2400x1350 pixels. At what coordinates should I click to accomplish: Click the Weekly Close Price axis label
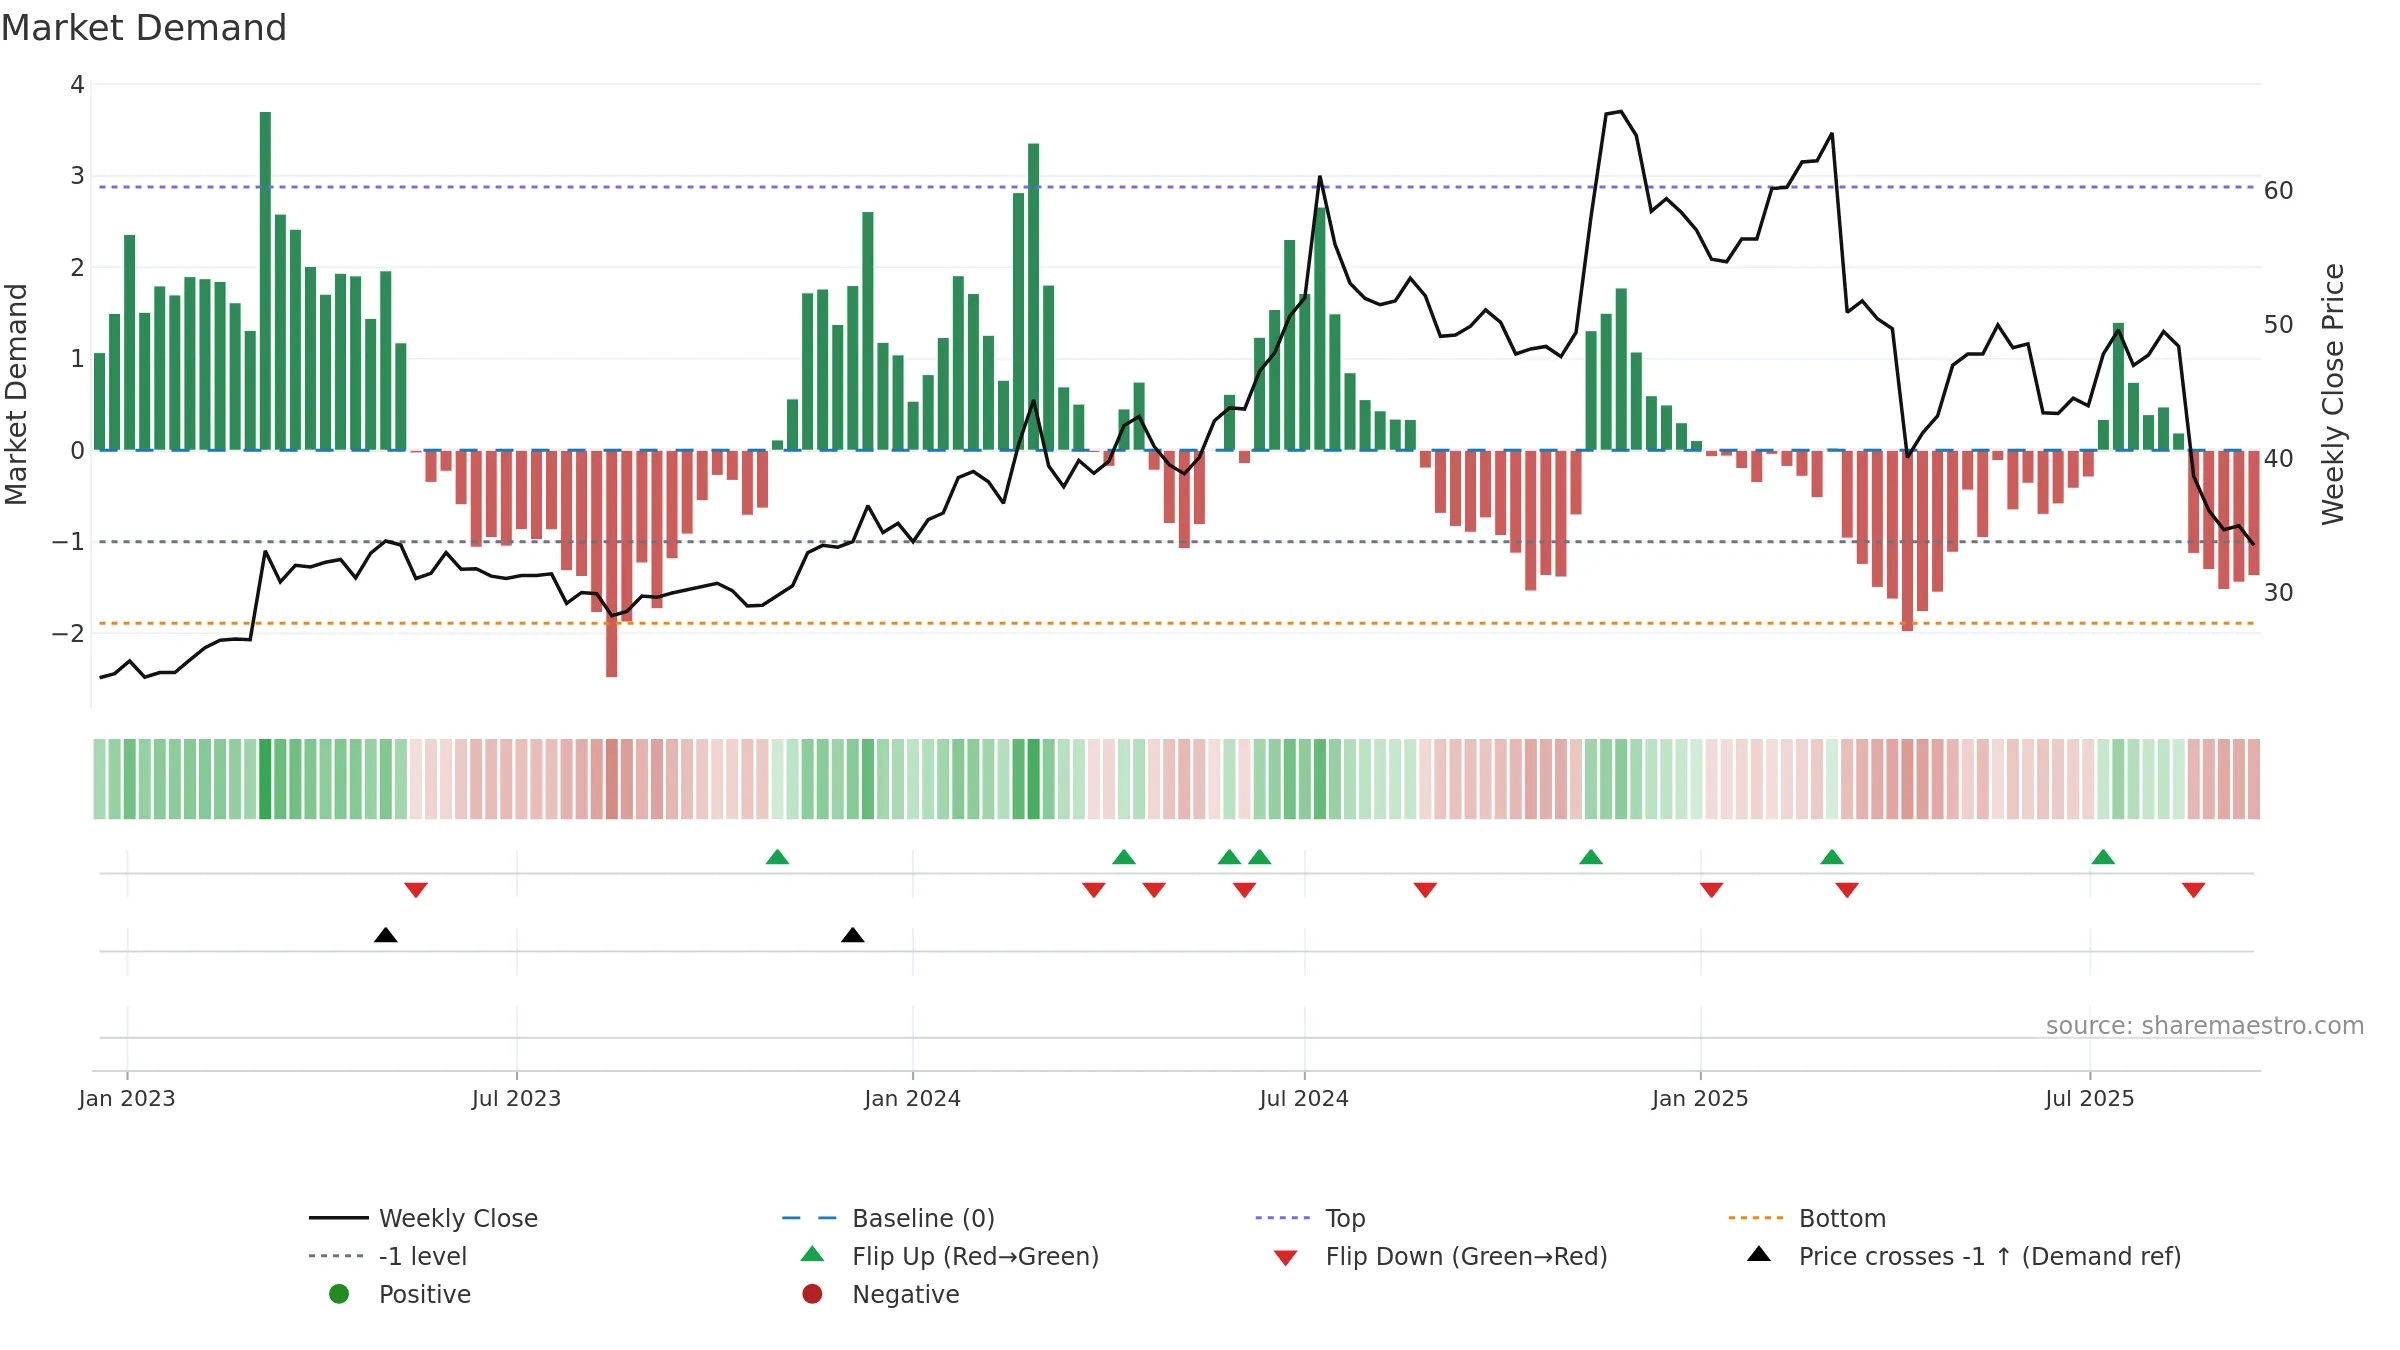pyautogui.click(x=2333, y=394)
